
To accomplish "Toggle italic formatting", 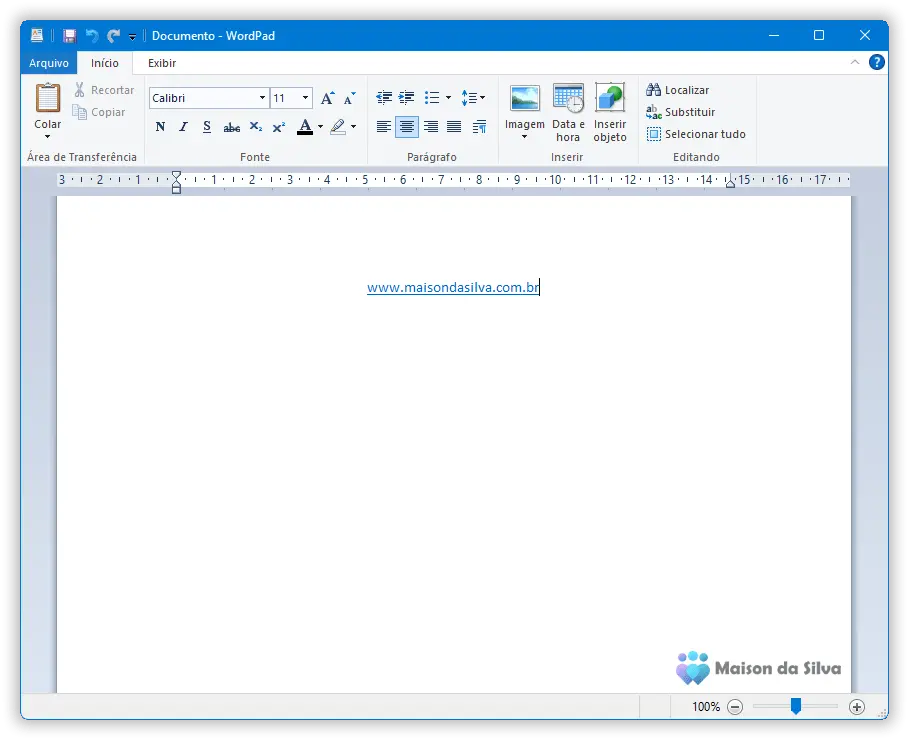I will 183,127.
